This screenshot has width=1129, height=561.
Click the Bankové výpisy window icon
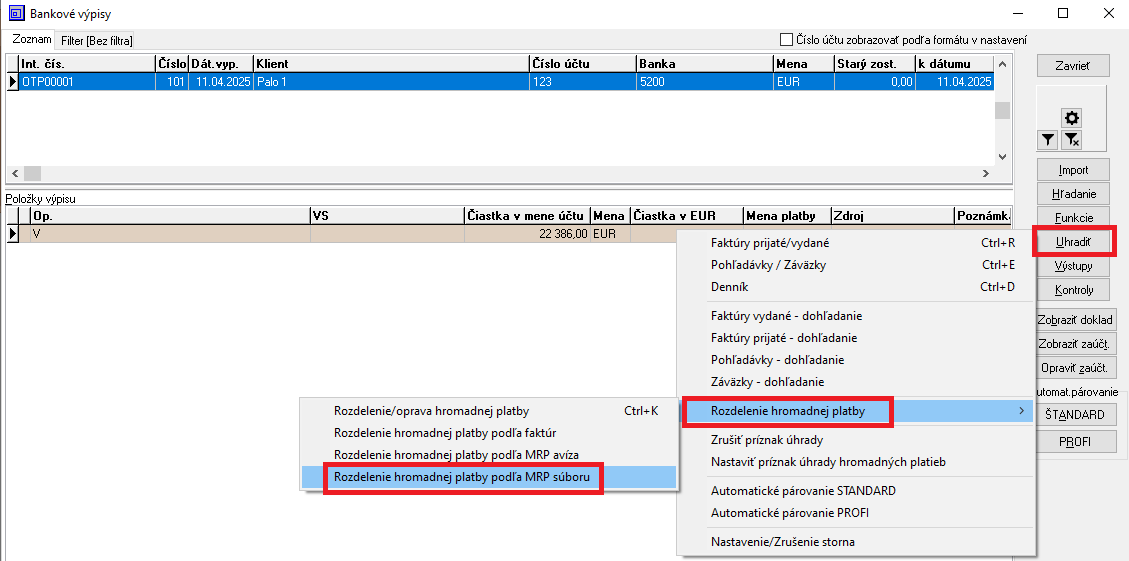pyautogui.click(x=15, y=13)
